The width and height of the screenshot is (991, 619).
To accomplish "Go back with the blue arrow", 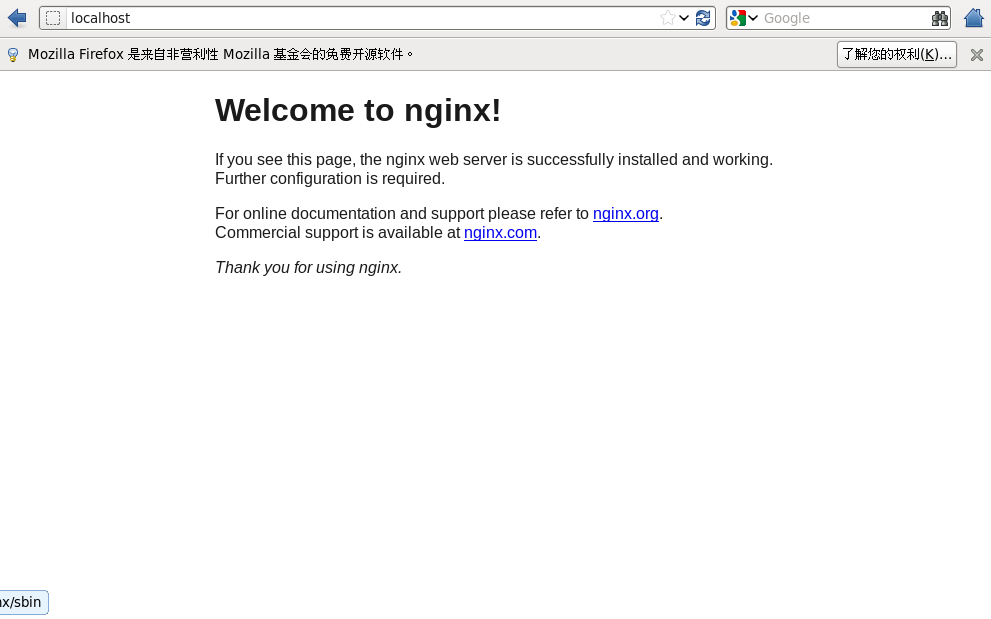I will 17,18.
